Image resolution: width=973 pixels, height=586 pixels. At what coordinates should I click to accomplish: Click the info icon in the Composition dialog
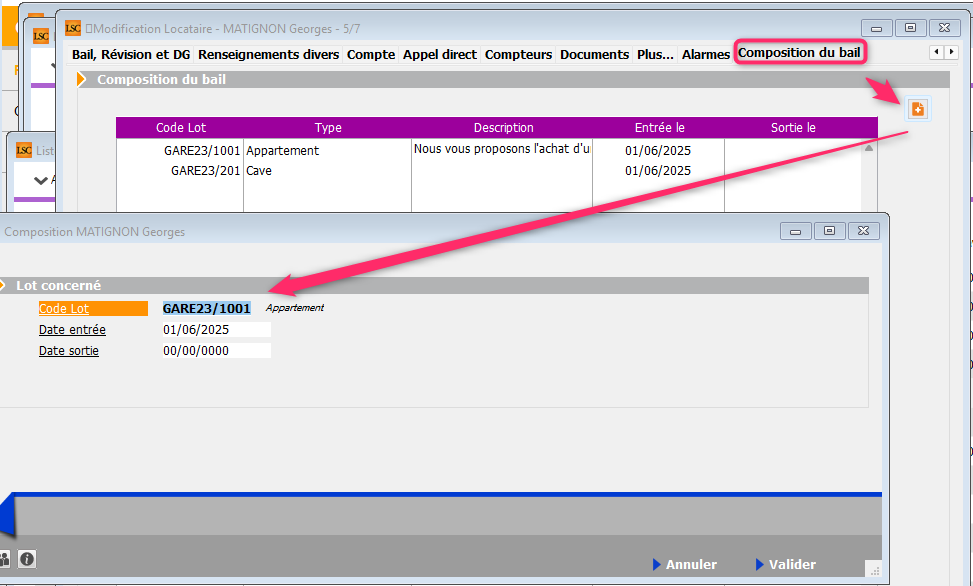27,559
